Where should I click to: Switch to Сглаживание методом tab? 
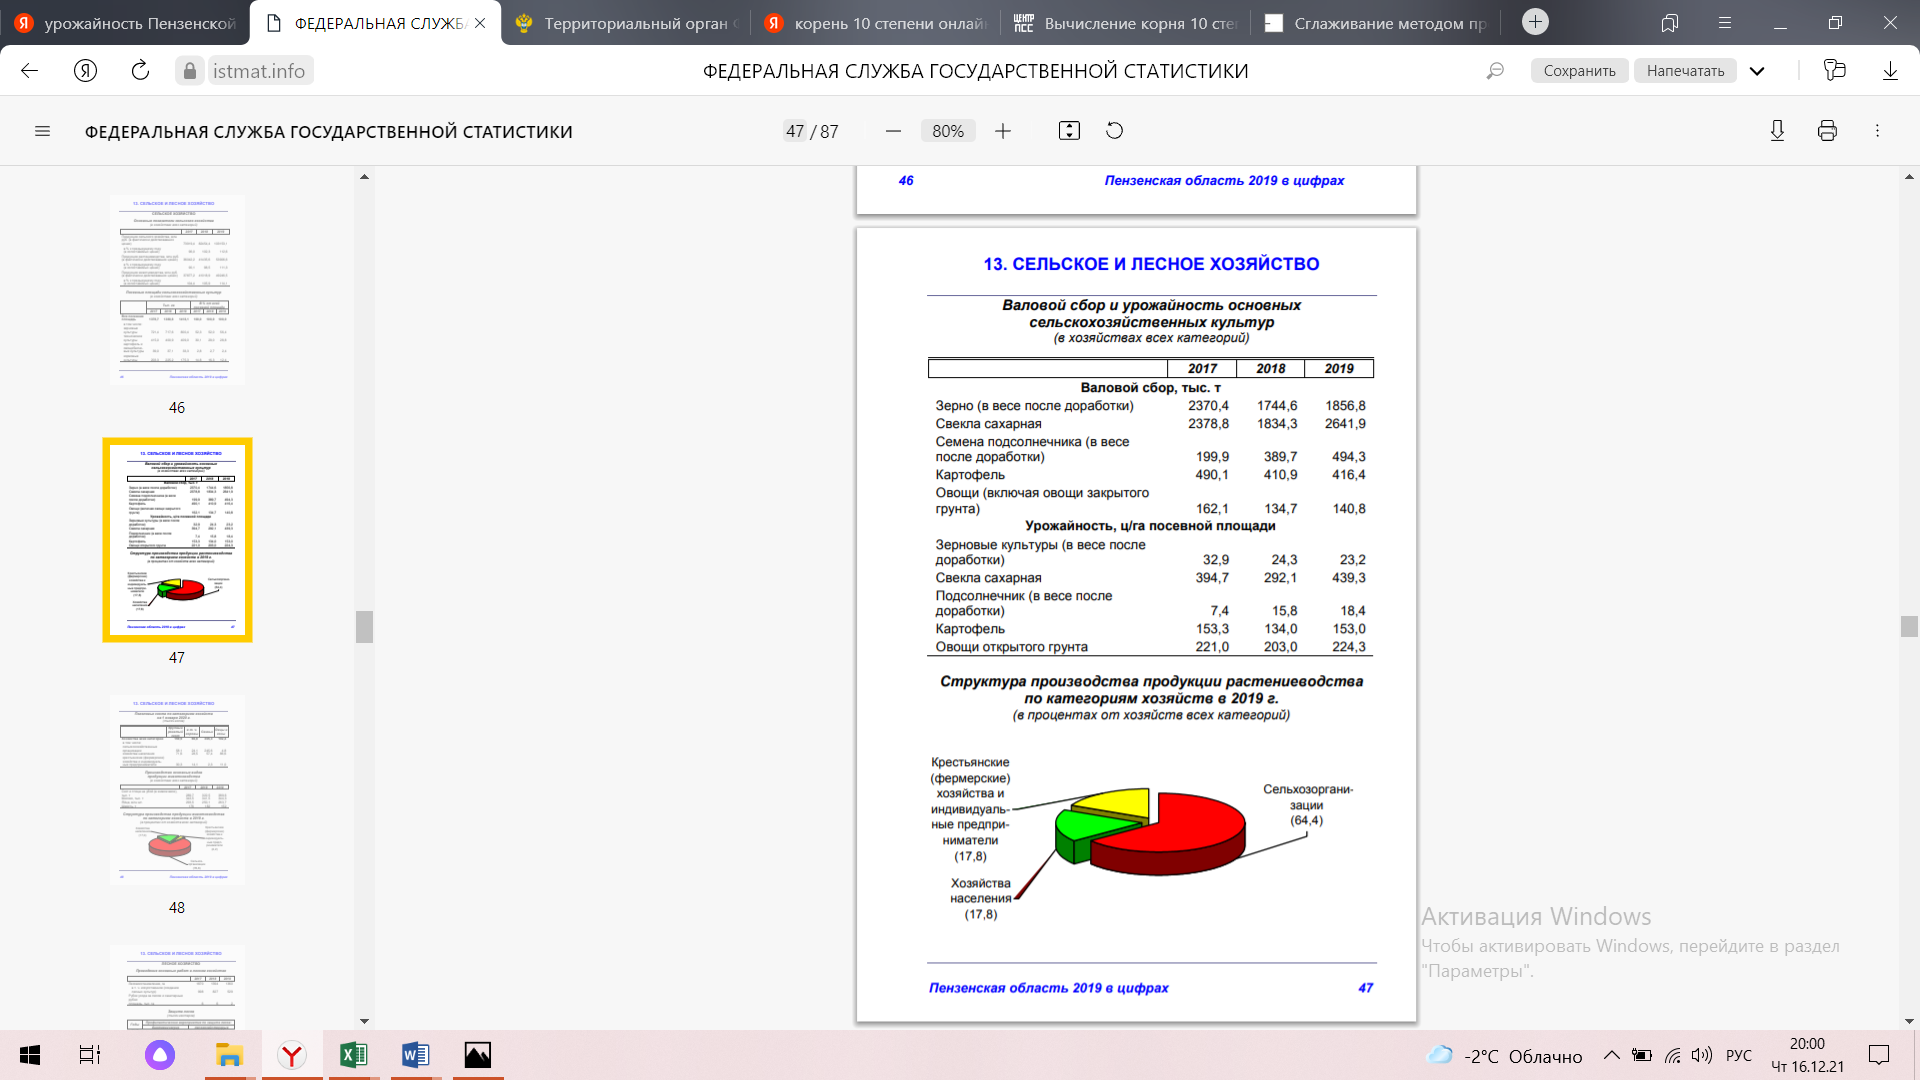[1375, 23]
